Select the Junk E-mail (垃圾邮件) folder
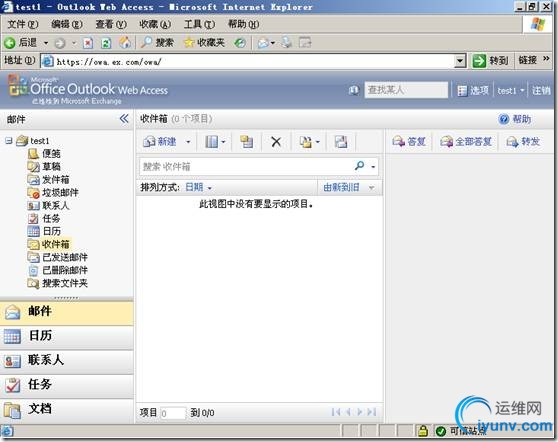Screen dimensions: 558x442 point(53,193)
